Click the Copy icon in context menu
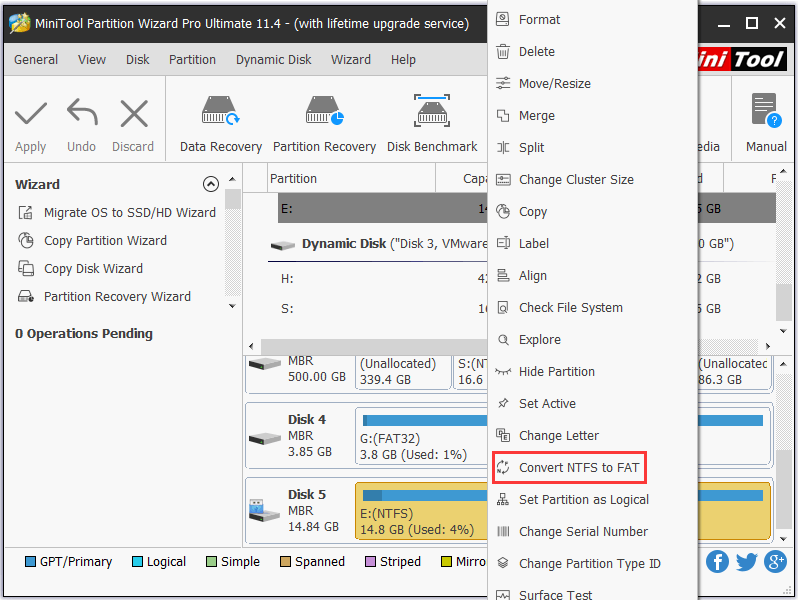The image size is (798, 600). [503, 211]
